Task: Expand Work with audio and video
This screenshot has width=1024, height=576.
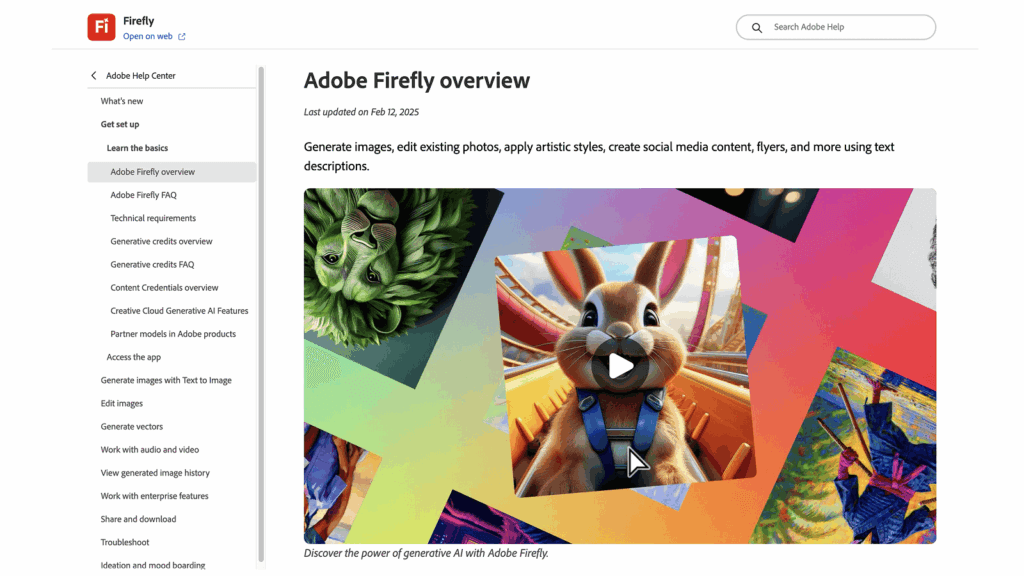Action: coord(150,450)
